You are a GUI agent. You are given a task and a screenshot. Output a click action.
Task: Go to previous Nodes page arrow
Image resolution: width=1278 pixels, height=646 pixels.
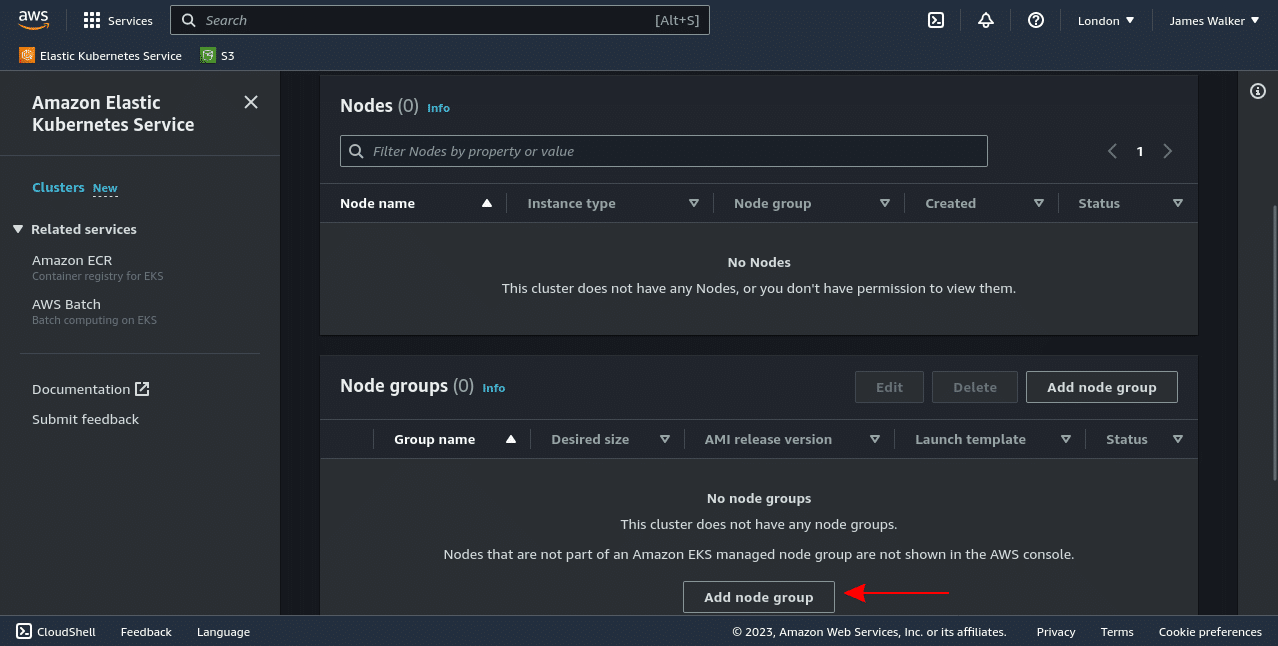point(1112,151)
